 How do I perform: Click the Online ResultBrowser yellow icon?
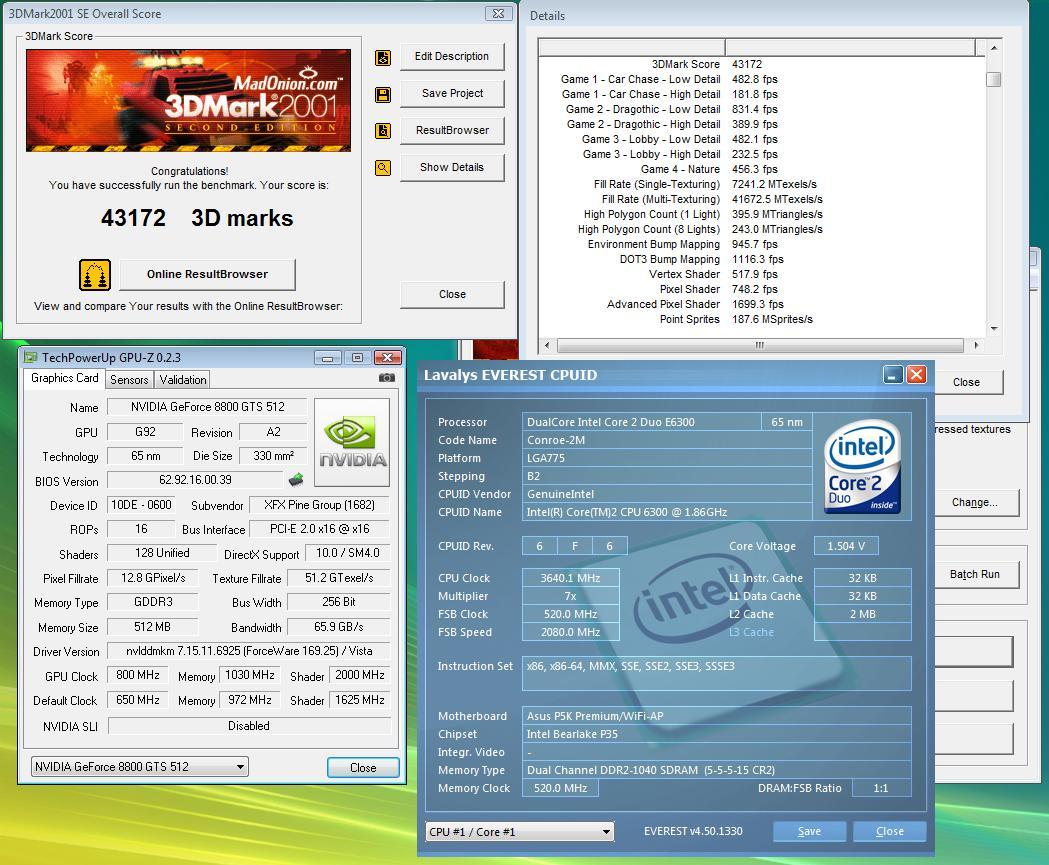[x=95, y=275]
